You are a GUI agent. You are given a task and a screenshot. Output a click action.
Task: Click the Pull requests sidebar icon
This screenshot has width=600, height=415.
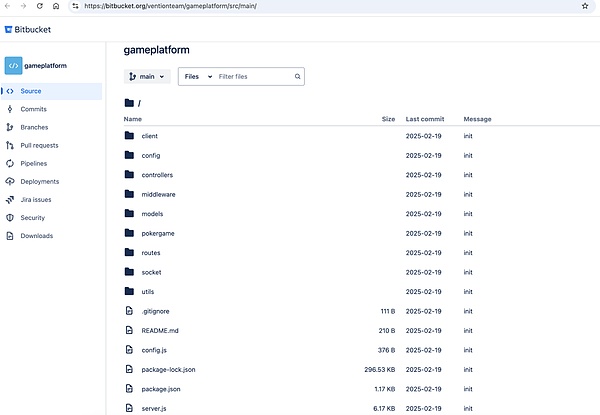(x=11, y=145)
